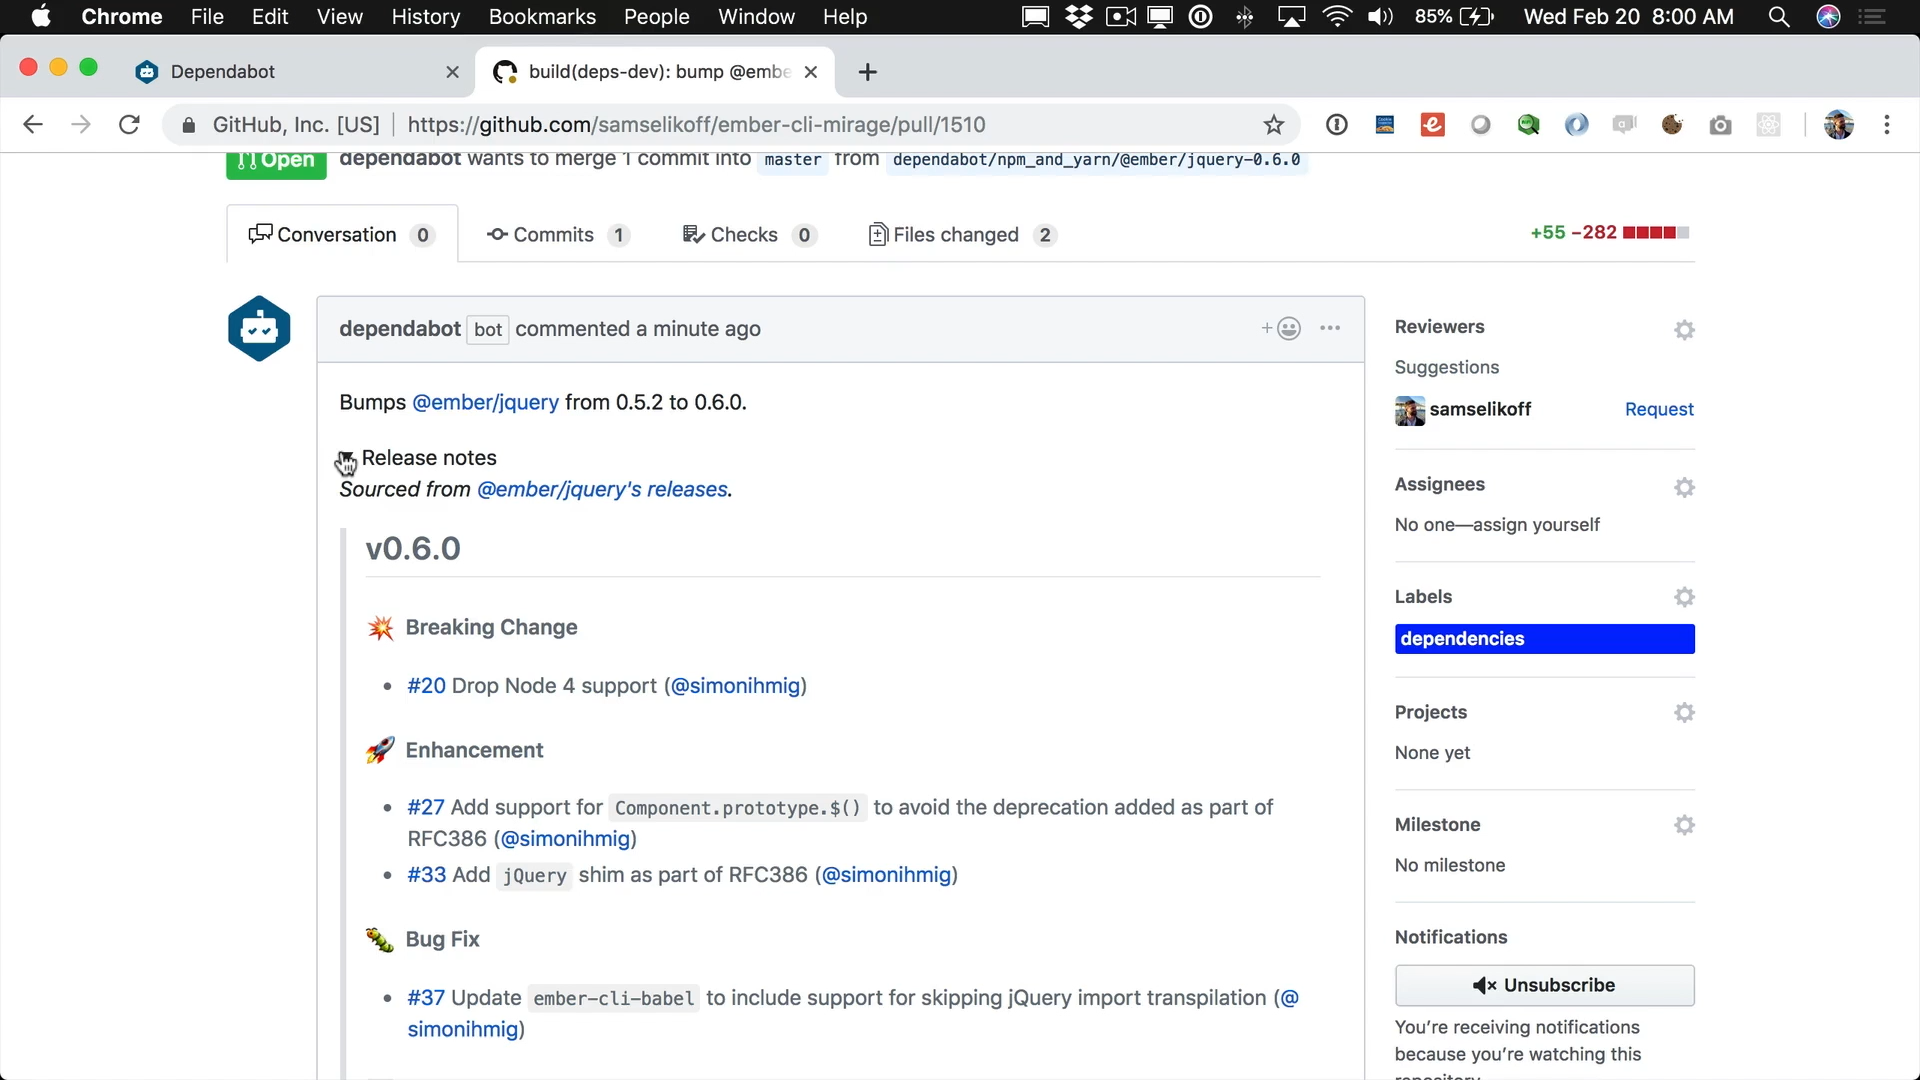The image size is (1920, 1080).
Task: Open the comment options ellipsis menu
Action: [x=1330, y=328]
